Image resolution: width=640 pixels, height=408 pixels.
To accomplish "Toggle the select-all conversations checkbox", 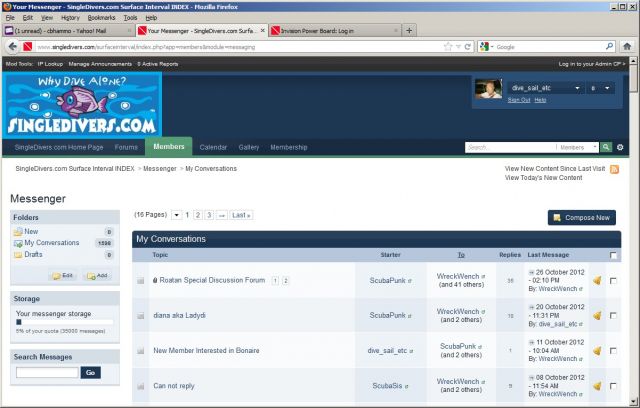I will point(613,255).
